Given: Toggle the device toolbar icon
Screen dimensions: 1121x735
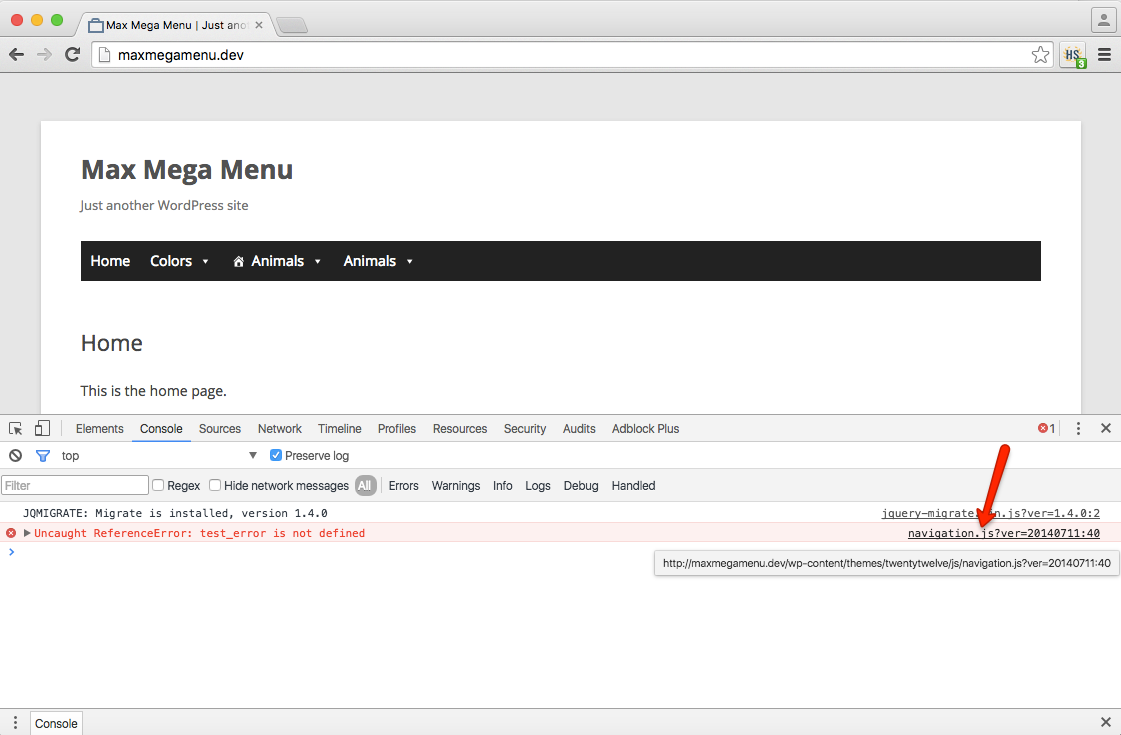Looking at the screenshot, I should [x=41, y=428].
